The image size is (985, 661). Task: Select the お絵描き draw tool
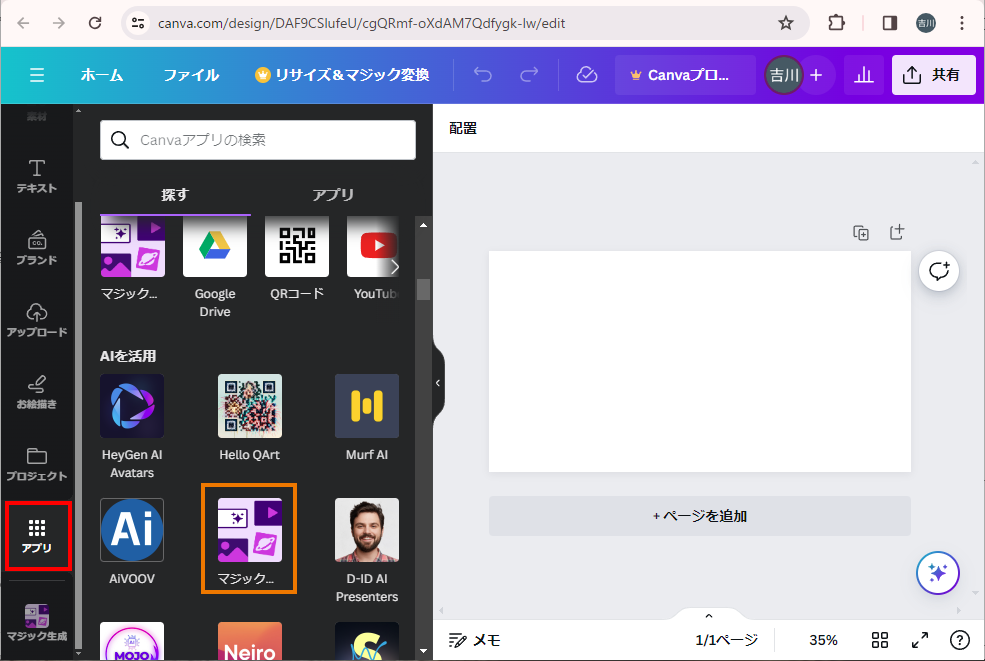tap(37, 392)
